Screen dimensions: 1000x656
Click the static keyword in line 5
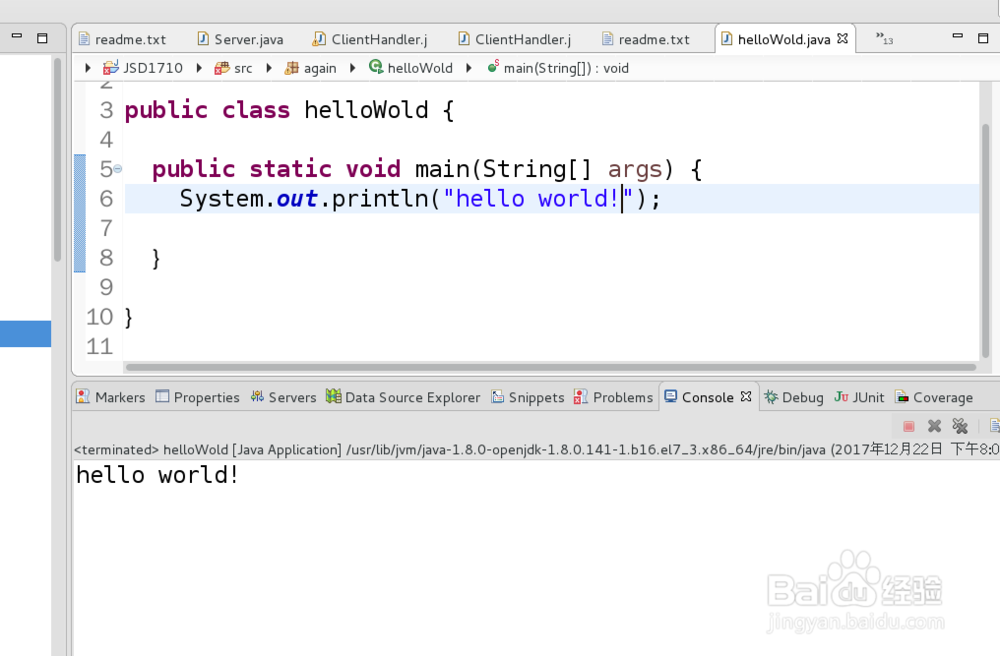point(290,169)
